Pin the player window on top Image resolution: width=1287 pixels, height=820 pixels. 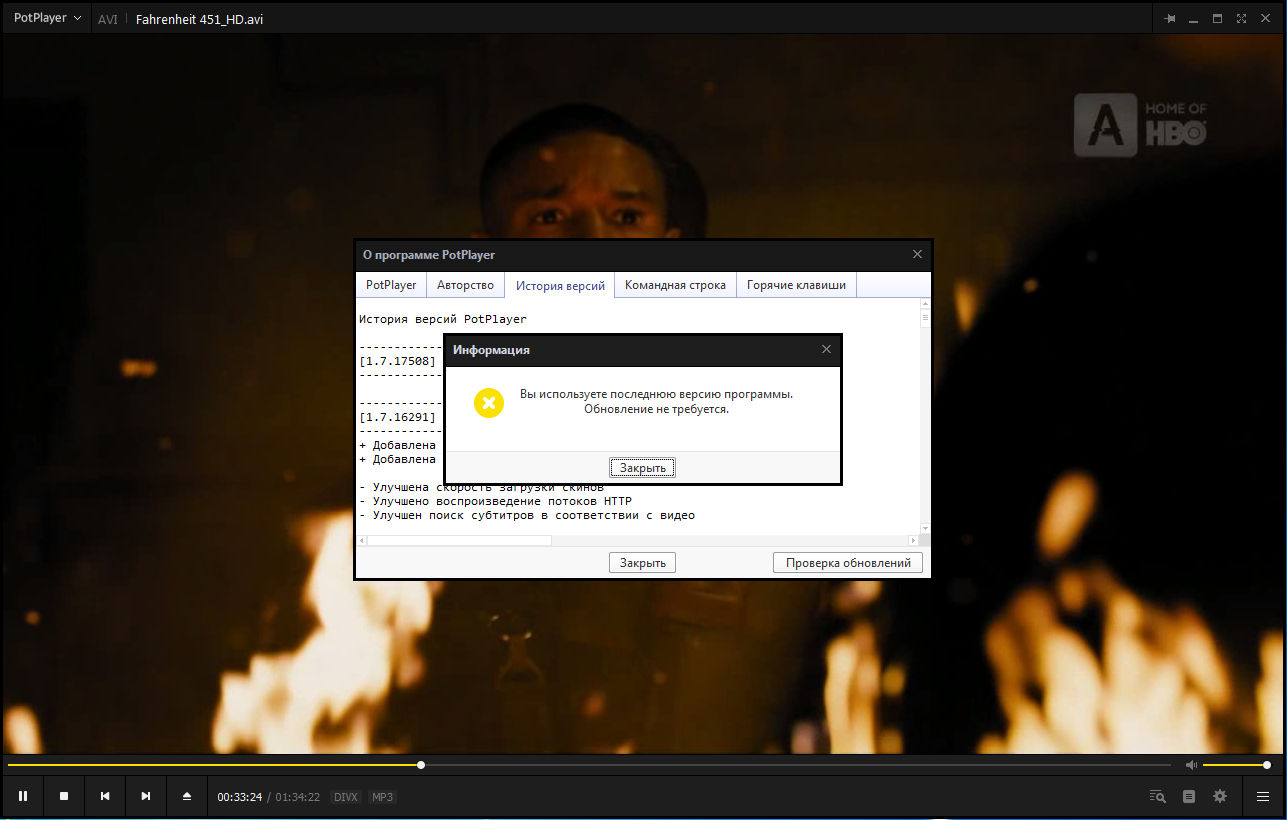click(1170, 18)
